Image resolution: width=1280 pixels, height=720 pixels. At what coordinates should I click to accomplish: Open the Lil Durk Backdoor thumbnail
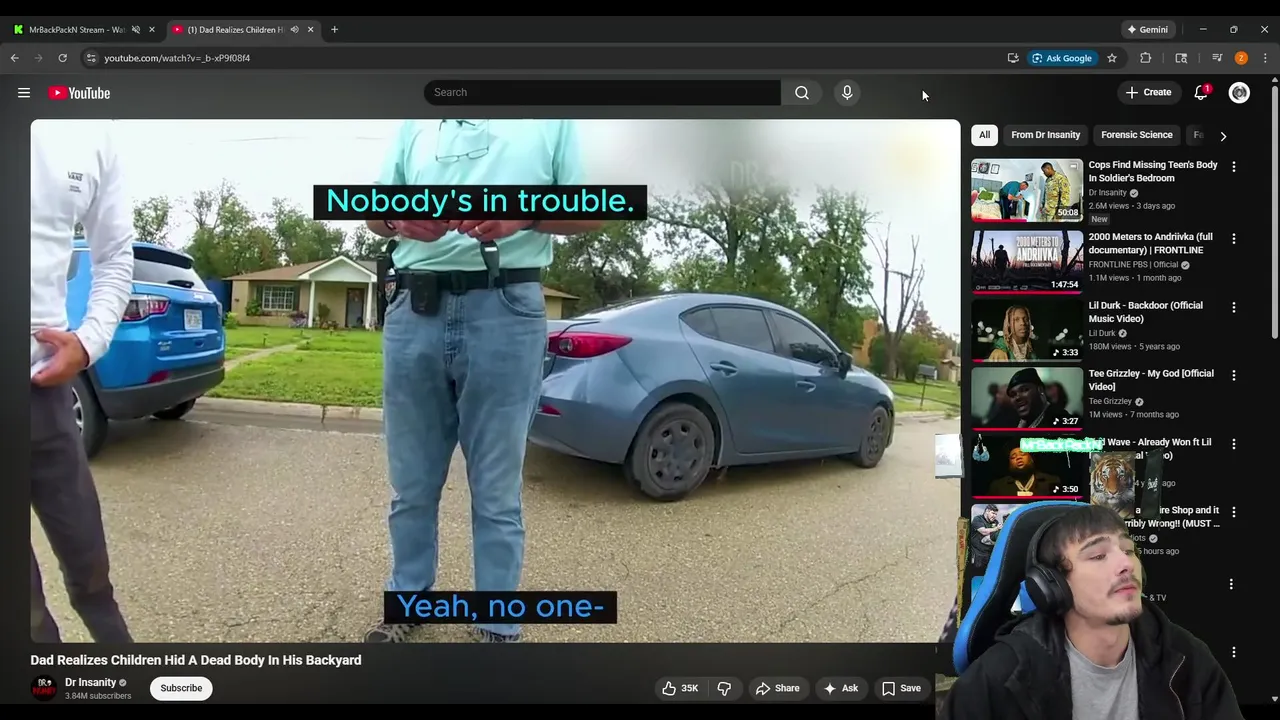1027,330
